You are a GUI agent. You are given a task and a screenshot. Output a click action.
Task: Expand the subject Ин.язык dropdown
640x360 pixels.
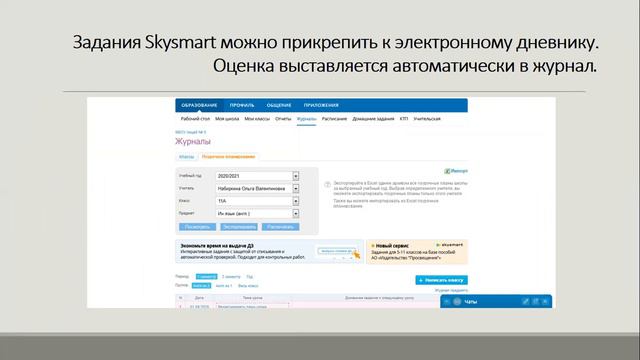tap(296, 213)
